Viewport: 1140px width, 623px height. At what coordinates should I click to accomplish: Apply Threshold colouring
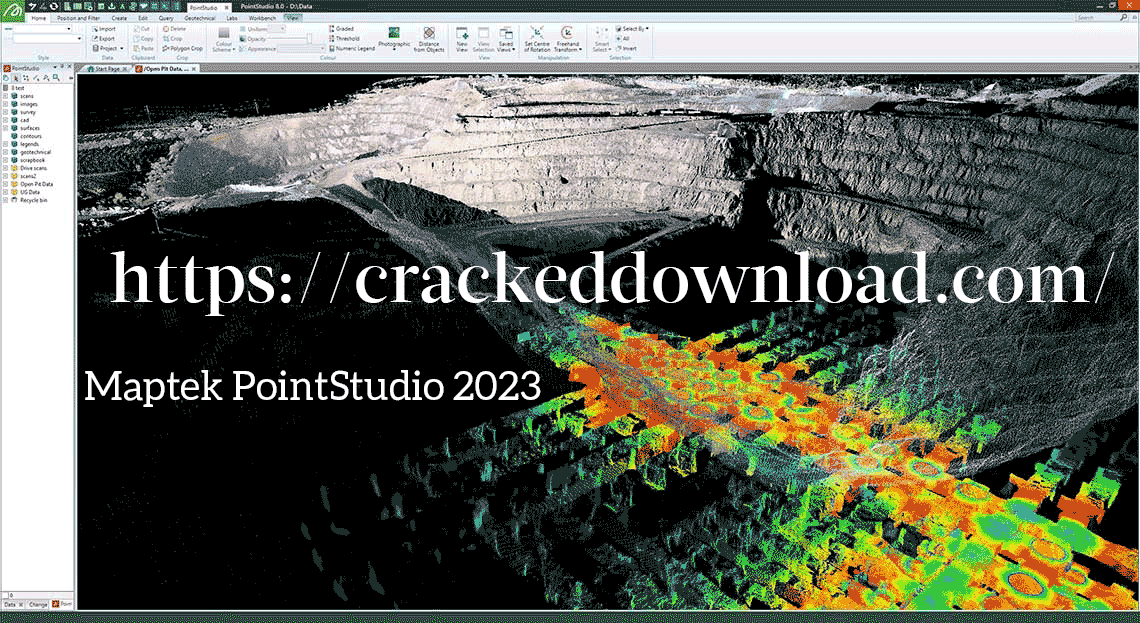[x=344, y=38]
